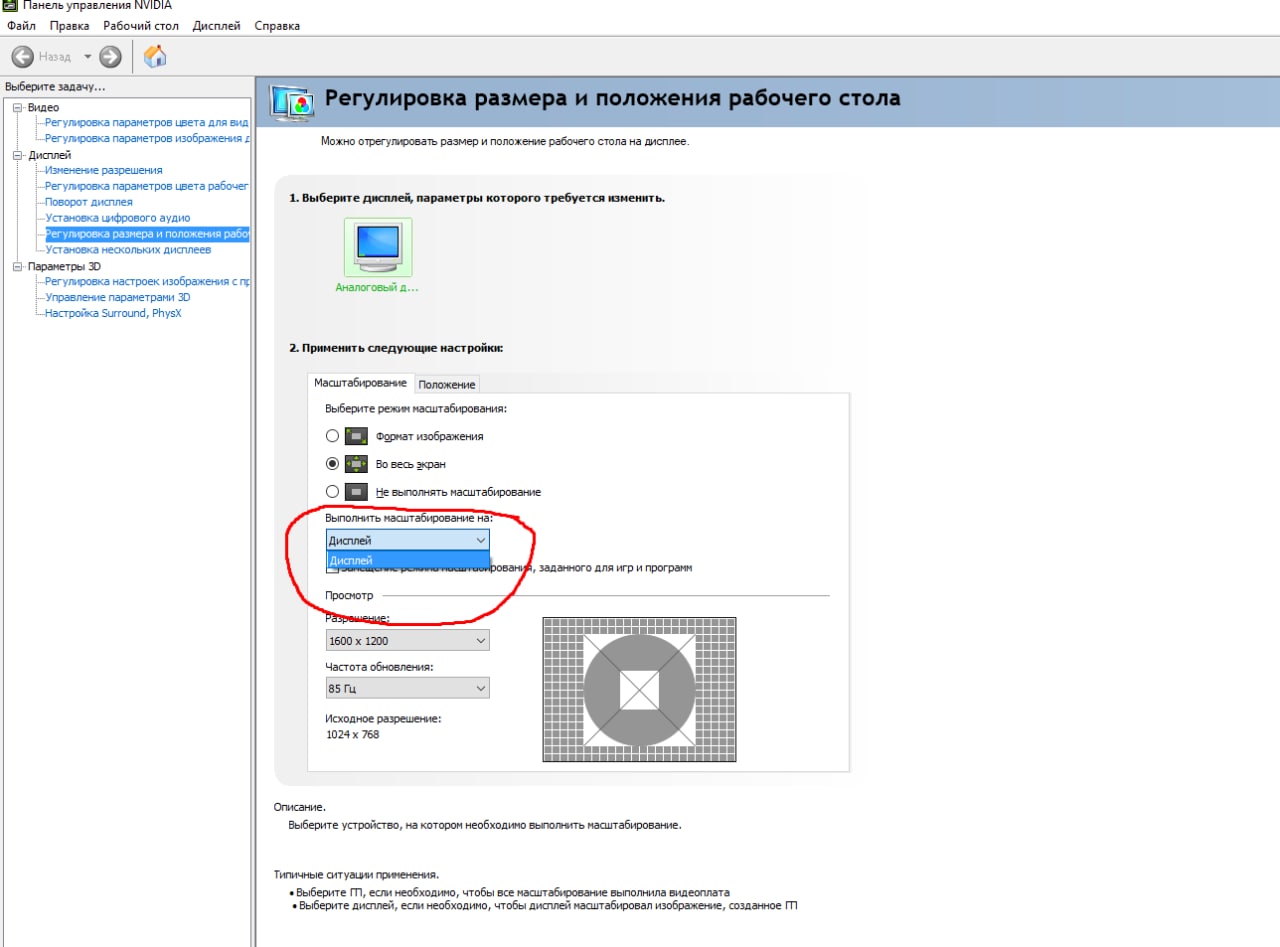Select the 'Во весь экран' radio button
The image size is (1280, 947).
(x=332, y=464)
